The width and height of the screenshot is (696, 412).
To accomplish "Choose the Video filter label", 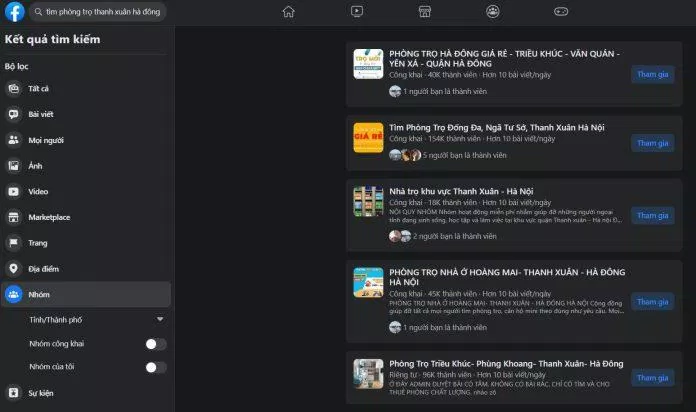I will (38, 192).
